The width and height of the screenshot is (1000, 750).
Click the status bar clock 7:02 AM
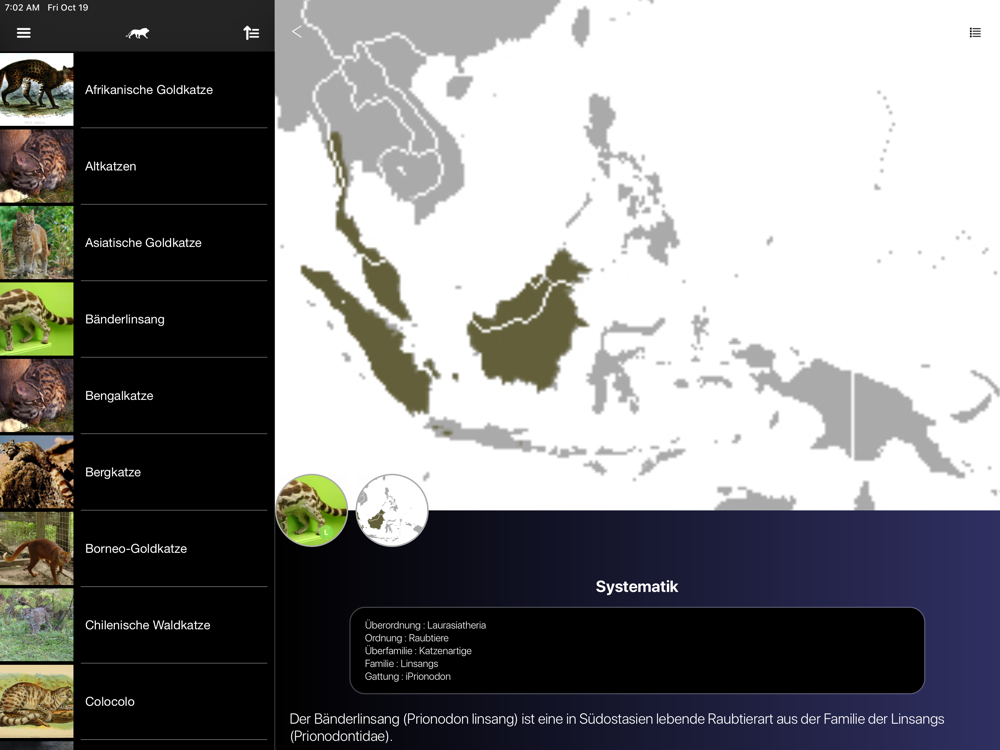click(22, 8)
